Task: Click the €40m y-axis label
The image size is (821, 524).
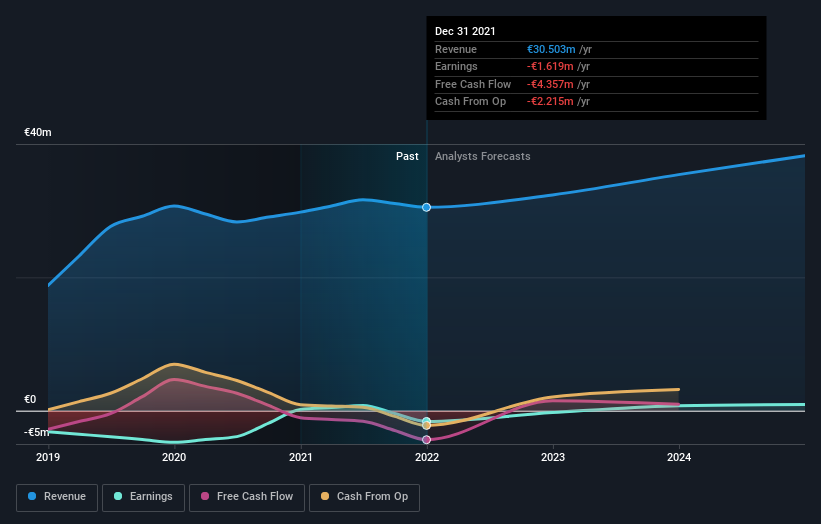Action: pos(38,132)
